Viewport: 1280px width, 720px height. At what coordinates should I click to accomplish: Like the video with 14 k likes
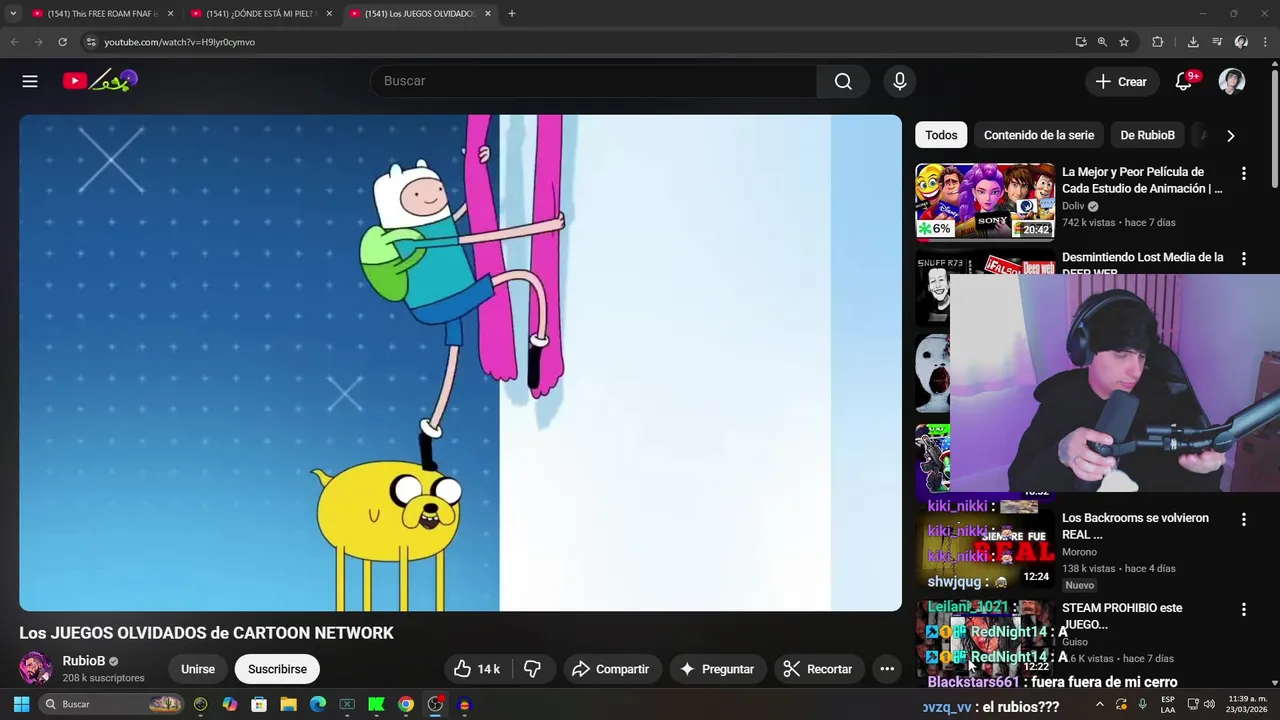(x=477, y=669)
